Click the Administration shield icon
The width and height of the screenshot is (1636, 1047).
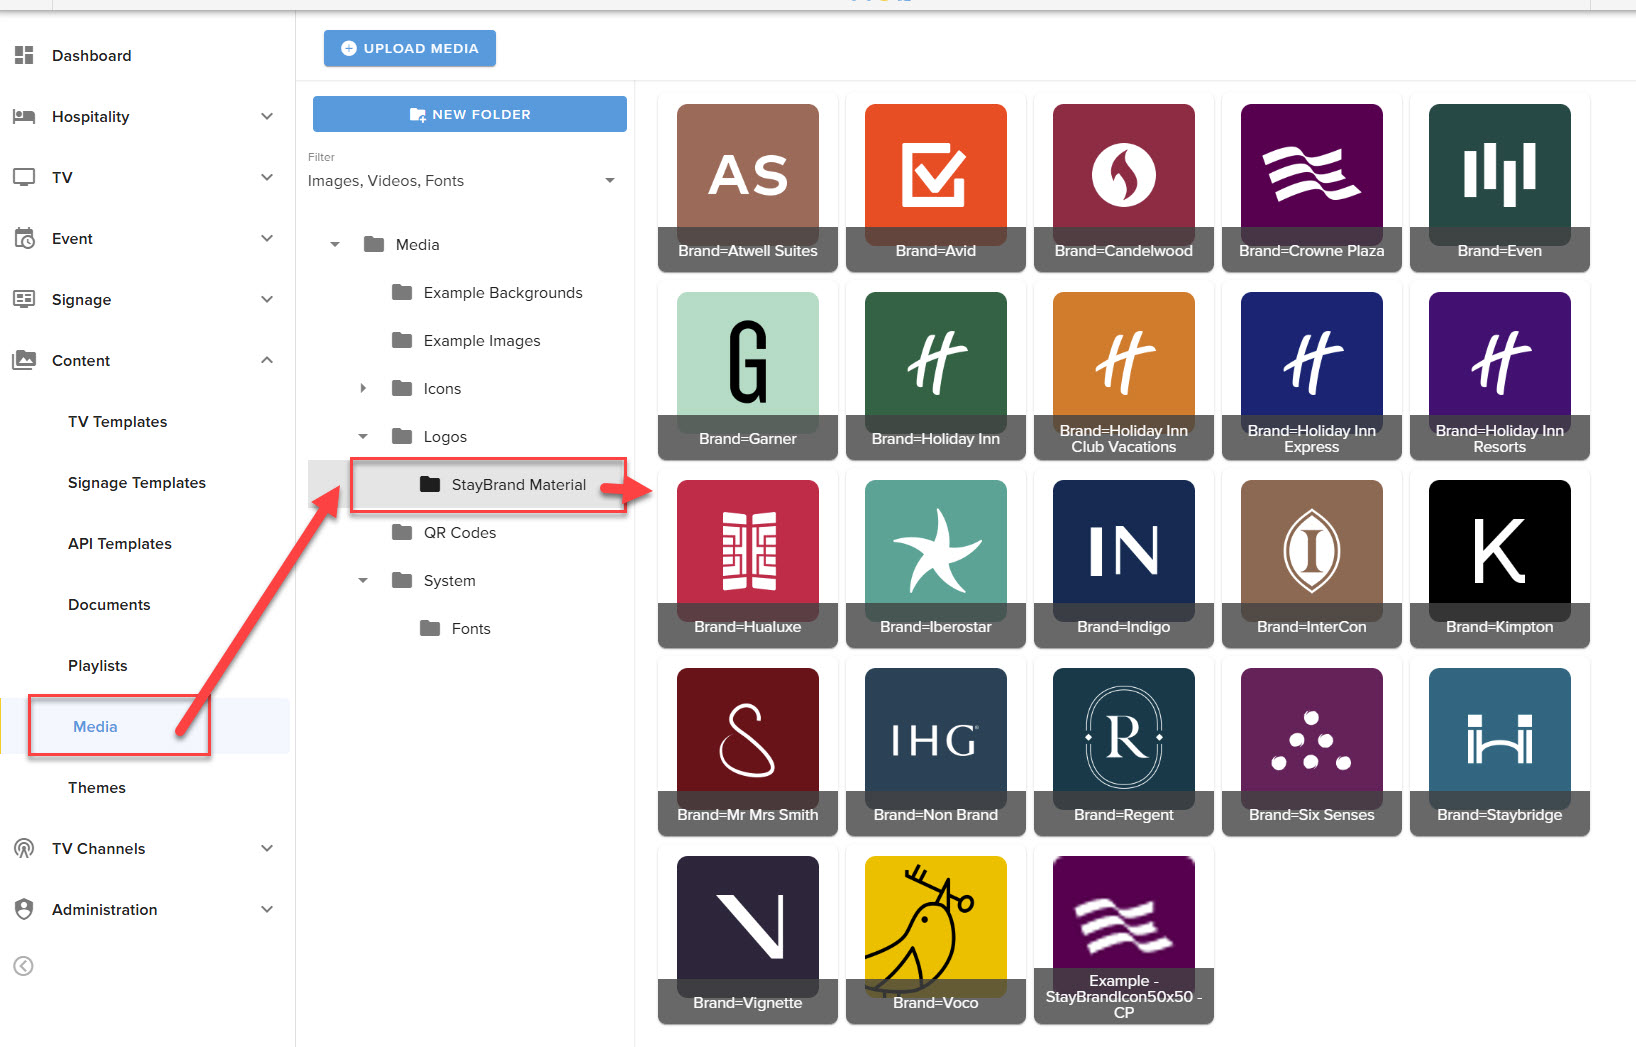point(24,910)
